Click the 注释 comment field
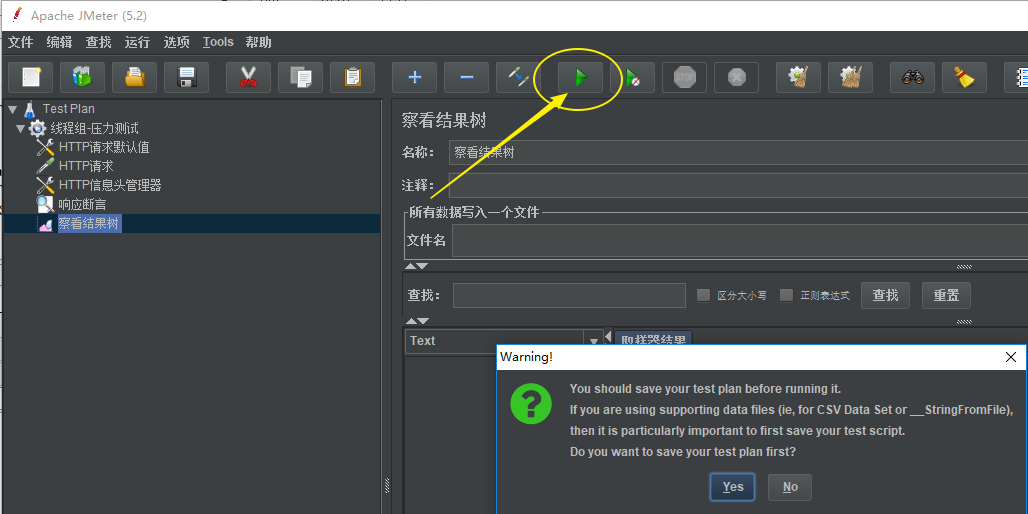This screenshot has width=1028, height=514. click(x=738, y=186)
